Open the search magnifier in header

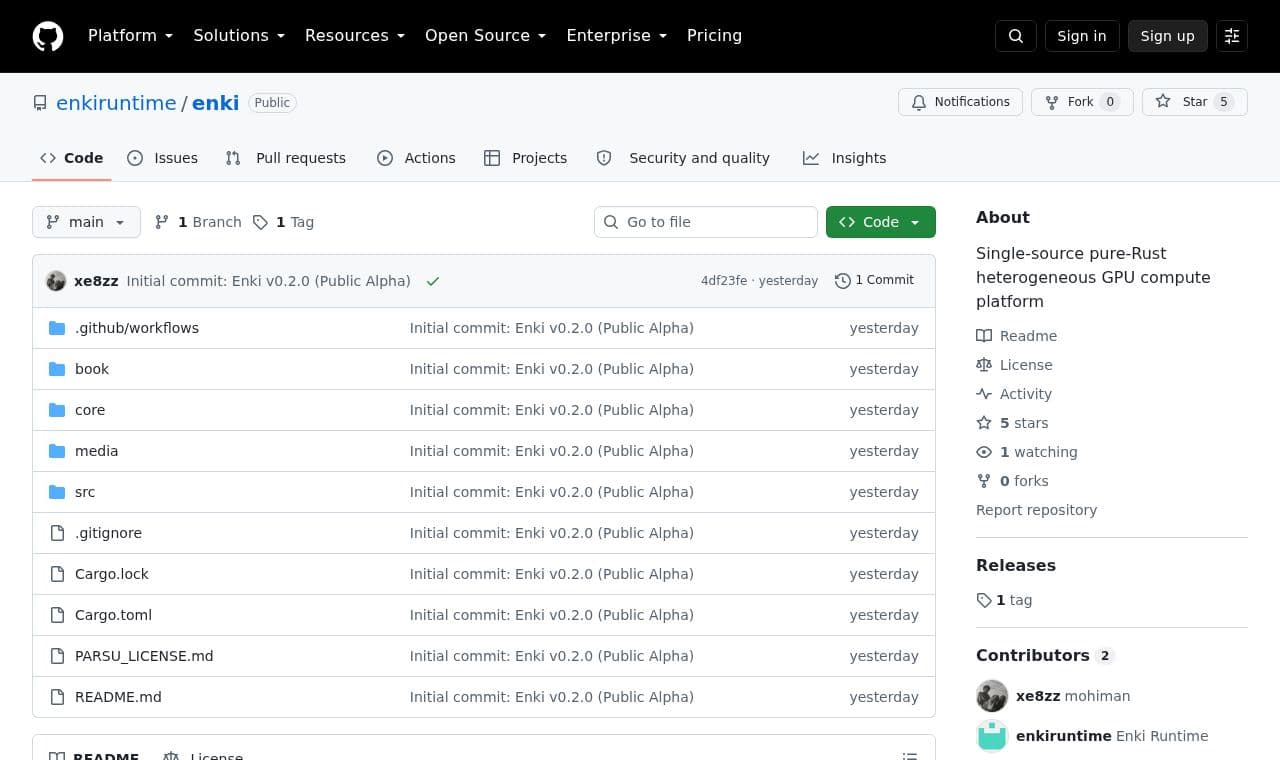(x=1016, y=36)
